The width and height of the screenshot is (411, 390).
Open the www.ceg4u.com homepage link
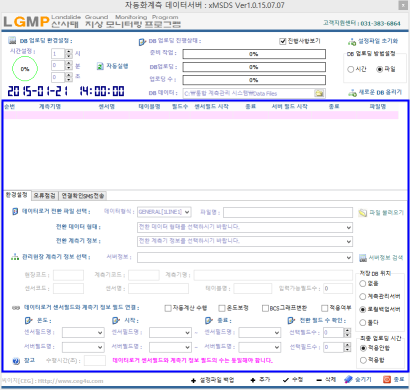tap(70, 381)
